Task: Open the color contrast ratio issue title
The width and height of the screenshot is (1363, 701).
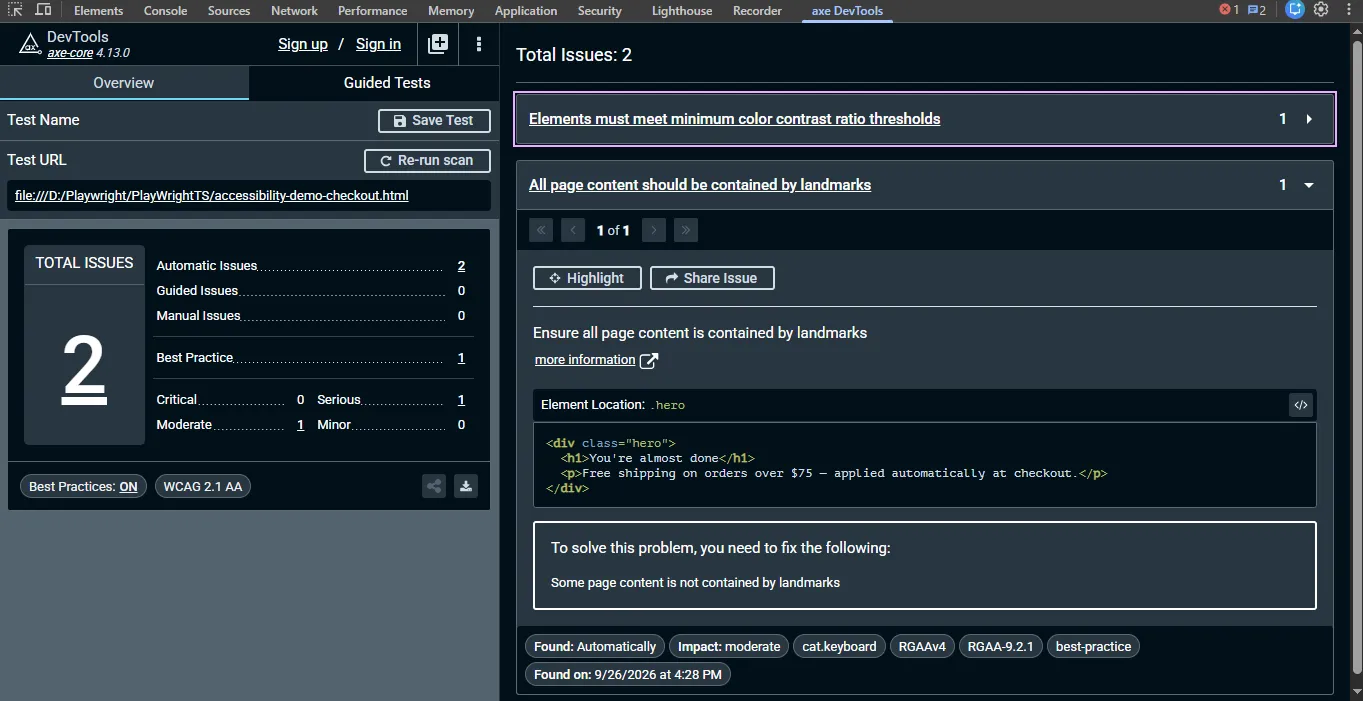Action: tap(734, 119)
